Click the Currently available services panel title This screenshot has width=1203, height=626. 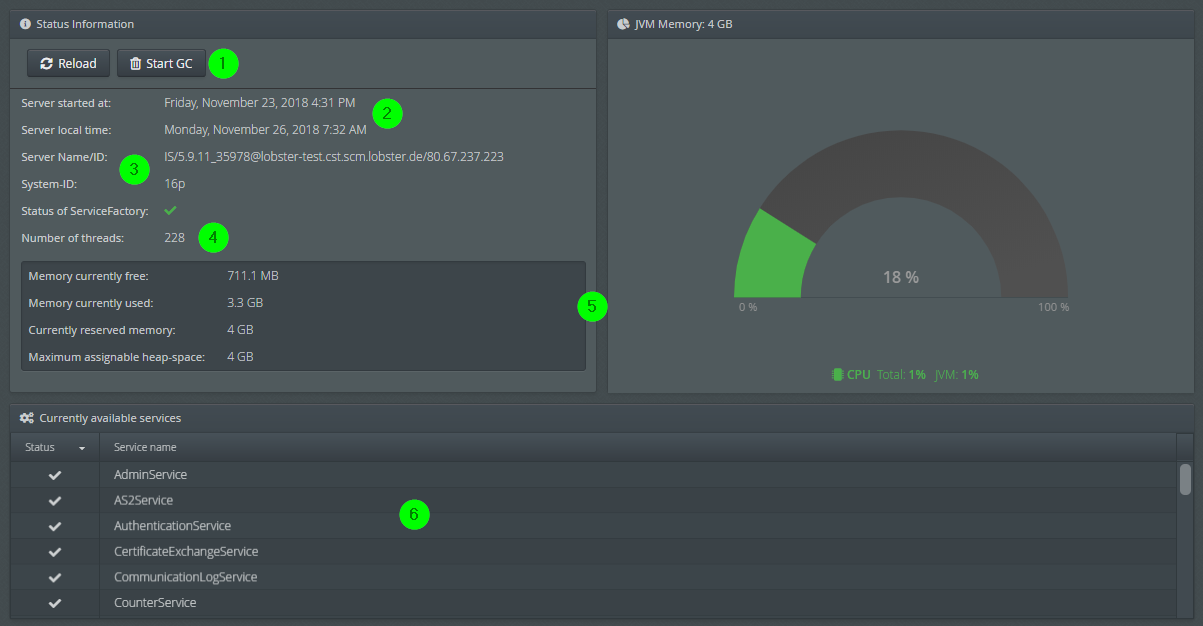pos(110,418)
